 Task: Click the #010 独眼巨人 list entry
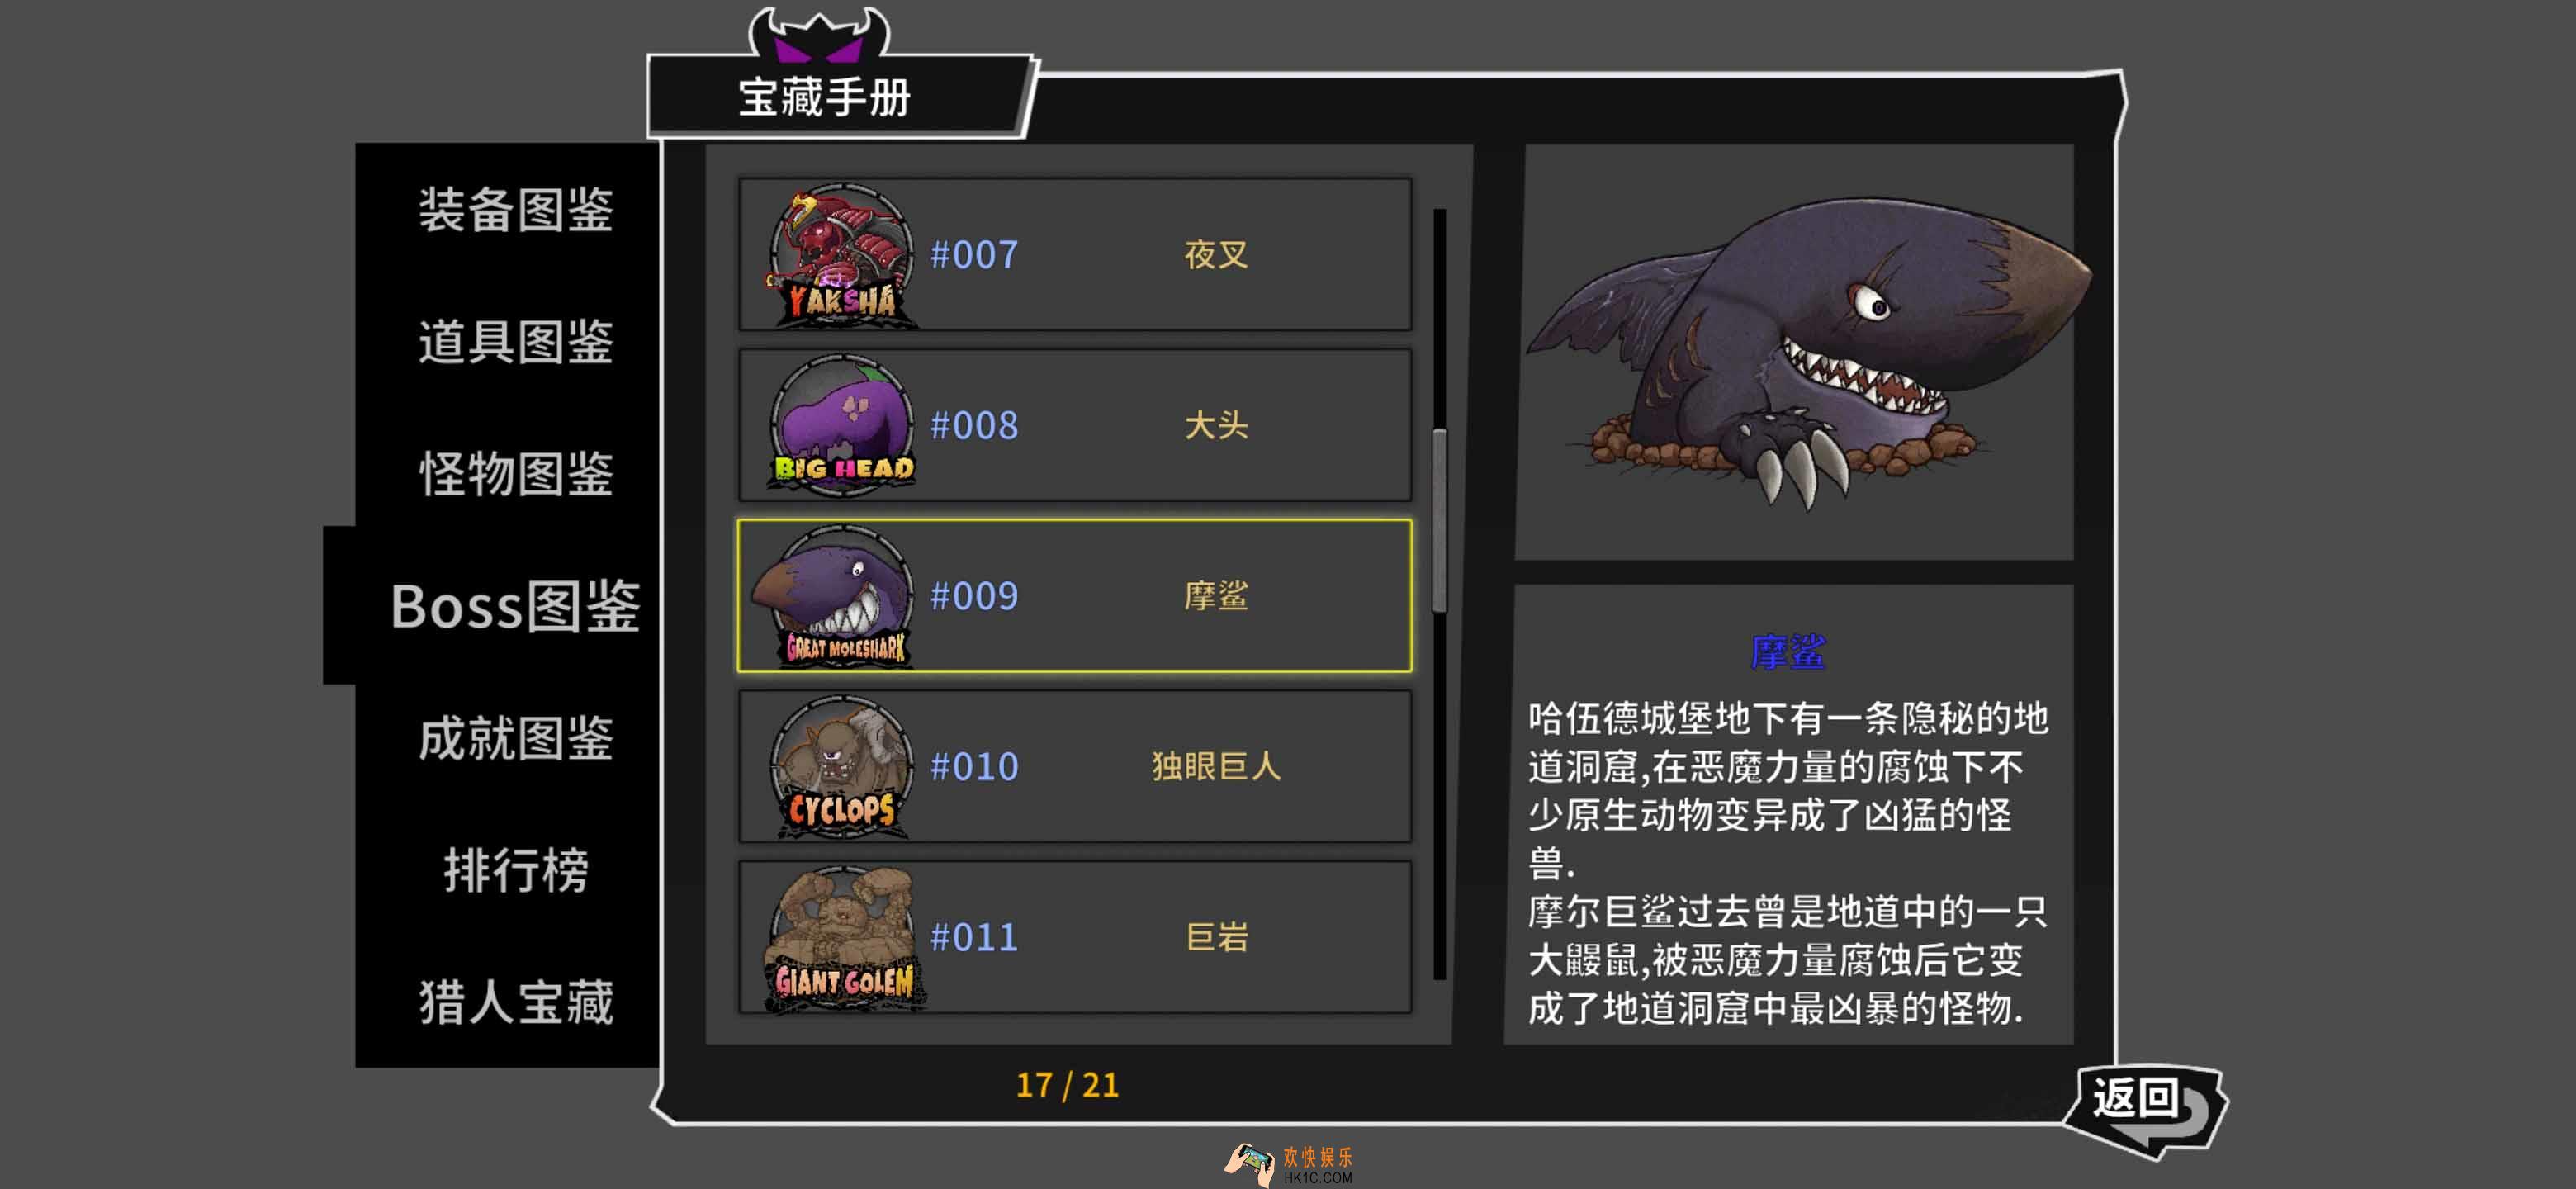click(x=1075, y=767)
